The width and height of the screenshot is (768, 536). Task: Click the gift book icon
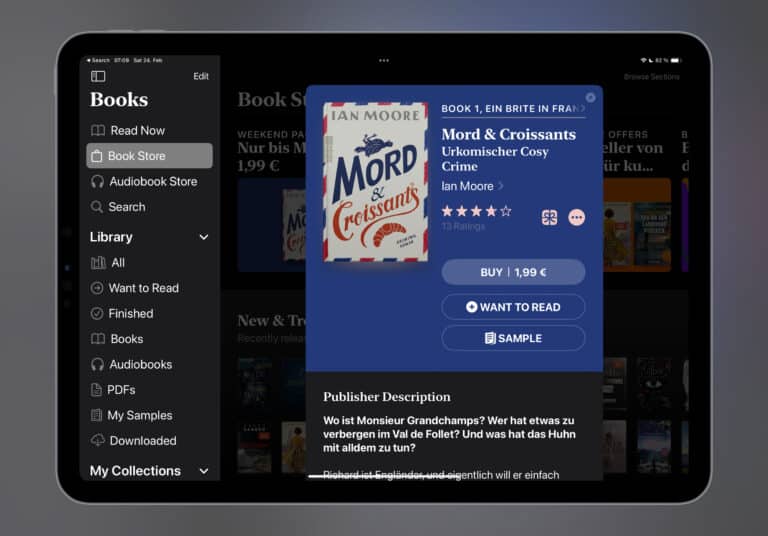[x=549, y=217]
